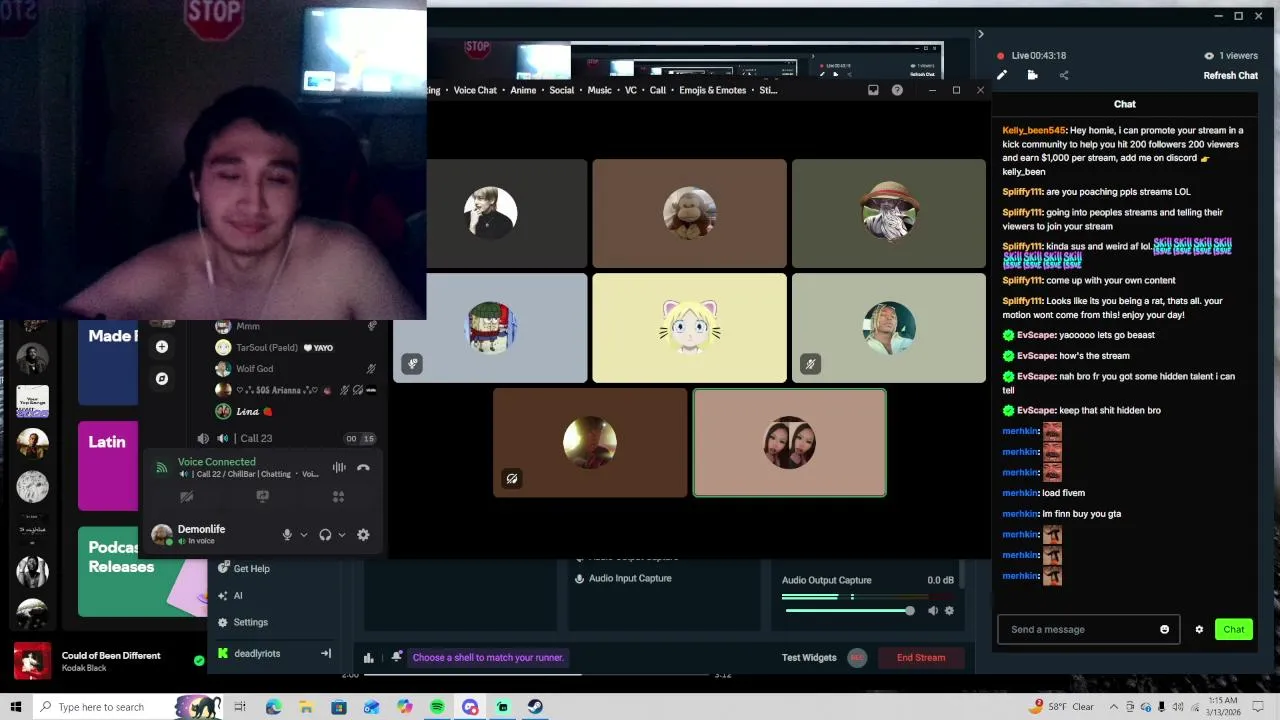The image size is (1280, 720).
Task: Open Audio Output Capture settings gear
Action: (x=949, y=610)
